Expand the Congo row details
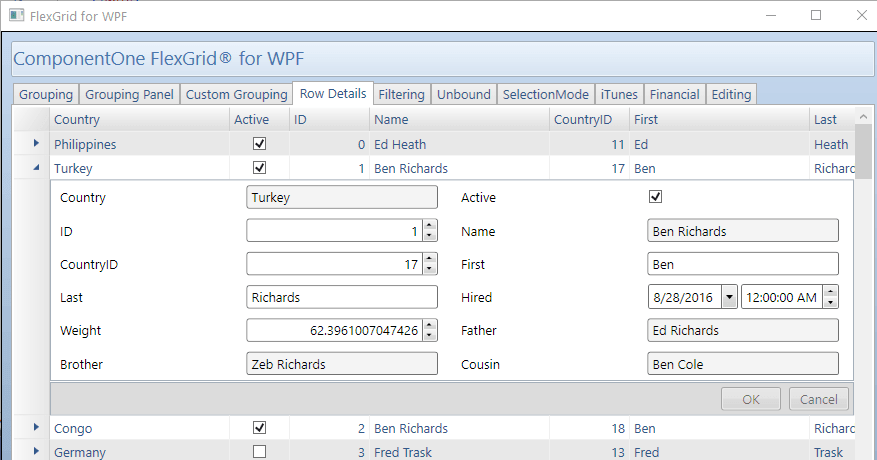The height and width of the screenshot is (460, 877). [x=36, y=428]
